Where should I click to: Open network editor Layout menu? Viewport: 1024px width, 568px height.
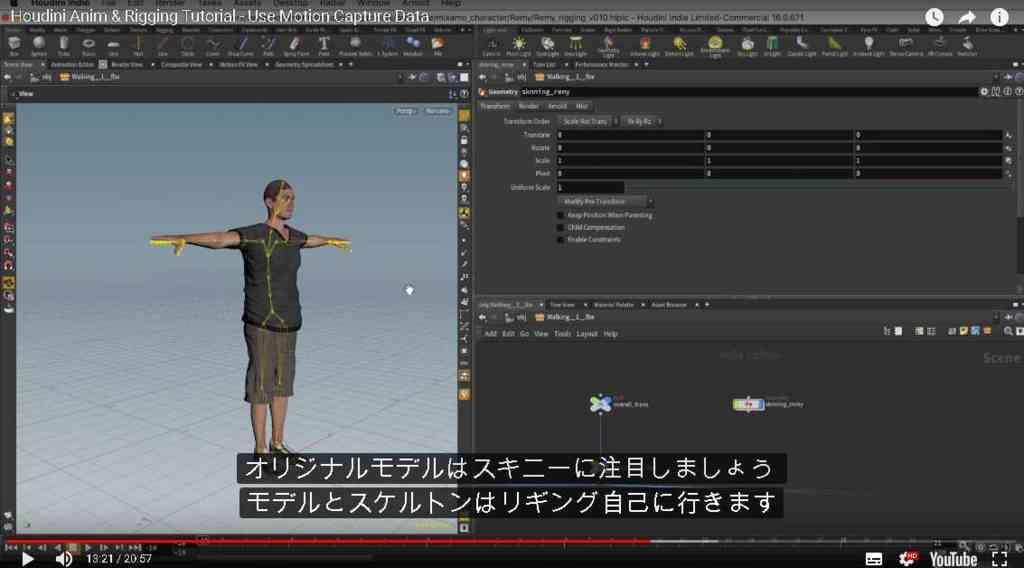[x=586, y=334]
